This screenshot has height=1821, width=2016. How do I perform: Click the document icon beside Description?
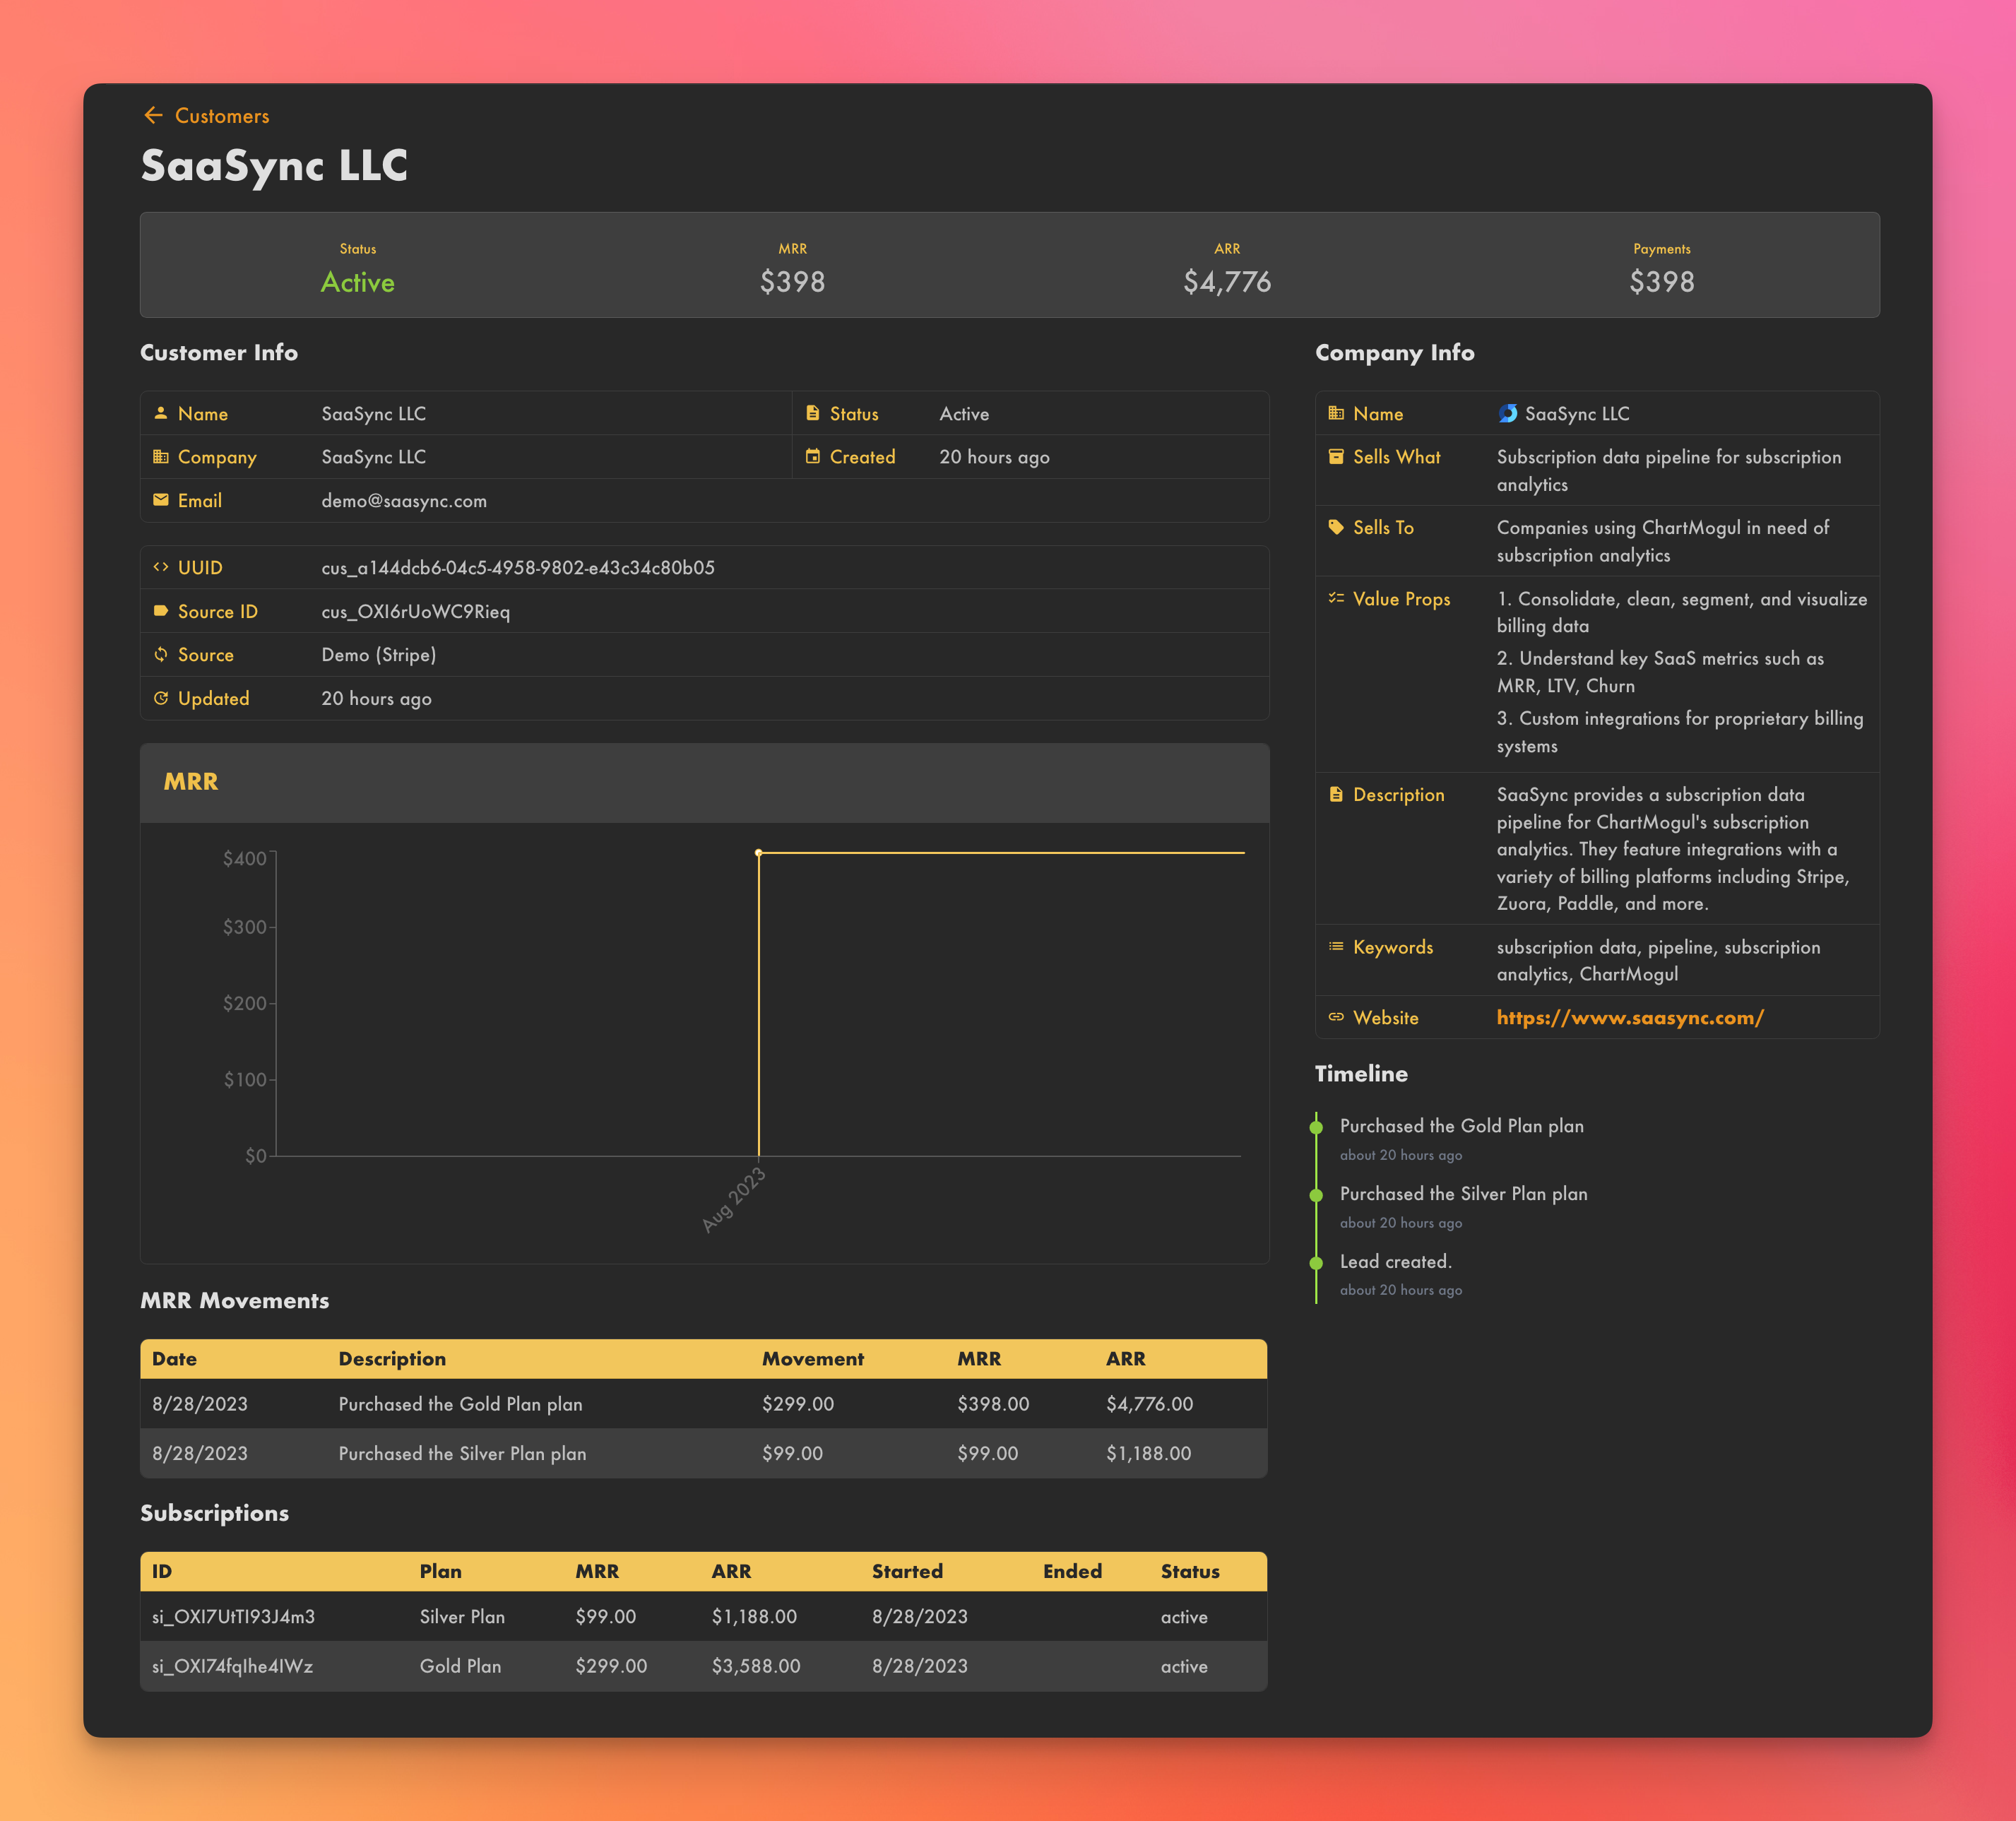(x=1336, y=794)
